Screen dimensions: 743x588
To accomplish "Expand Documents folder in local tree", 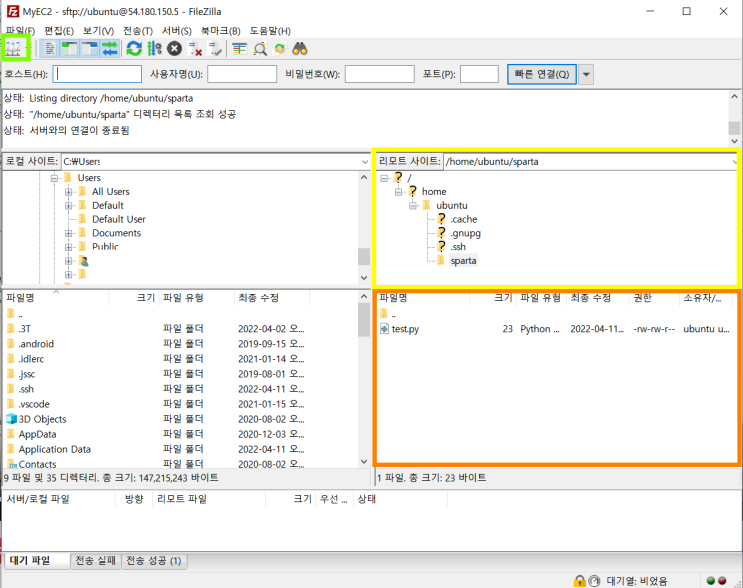I will pos(69,233).
